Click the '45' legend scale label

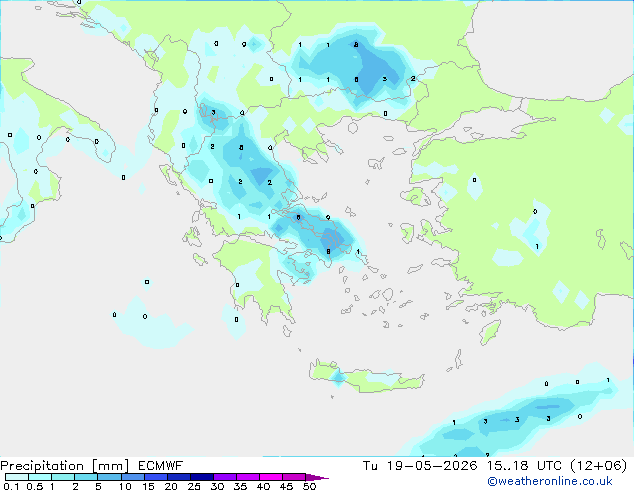click(286, 486)
